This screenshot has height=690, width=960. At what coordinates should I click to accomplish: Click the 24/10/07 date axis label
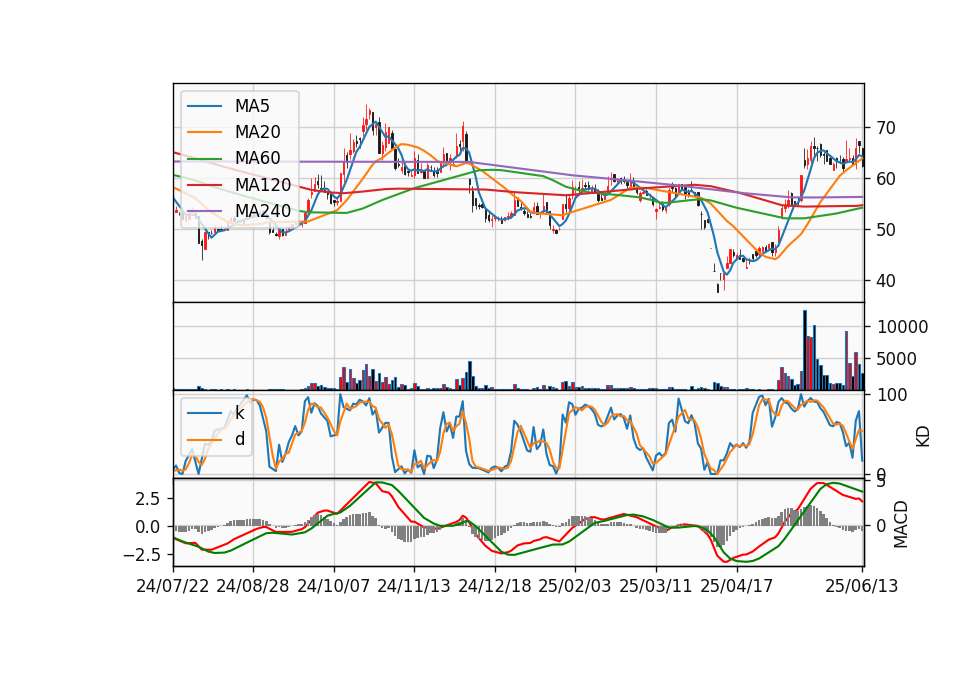(x=334, y=586)
